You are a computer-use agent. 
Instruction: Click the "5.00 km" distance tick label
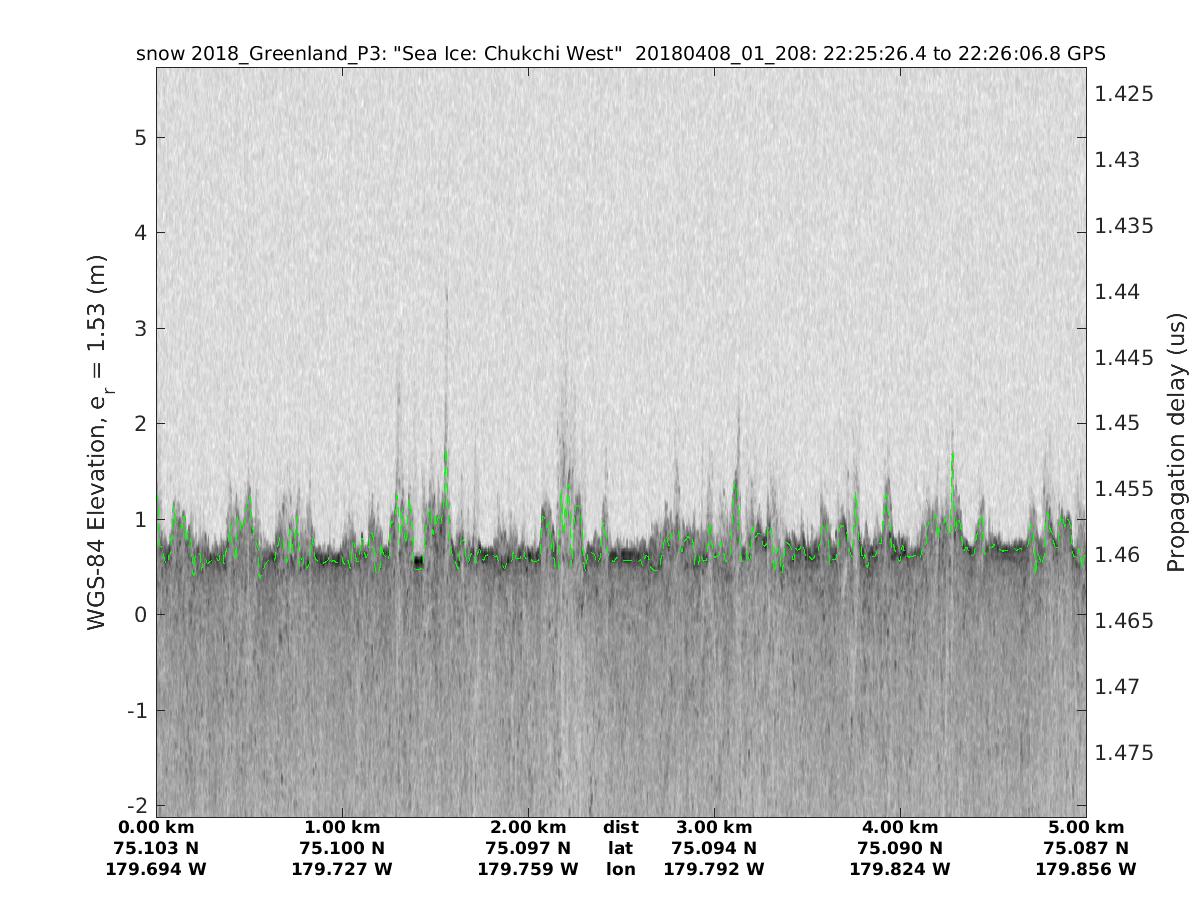(1086, 828)
